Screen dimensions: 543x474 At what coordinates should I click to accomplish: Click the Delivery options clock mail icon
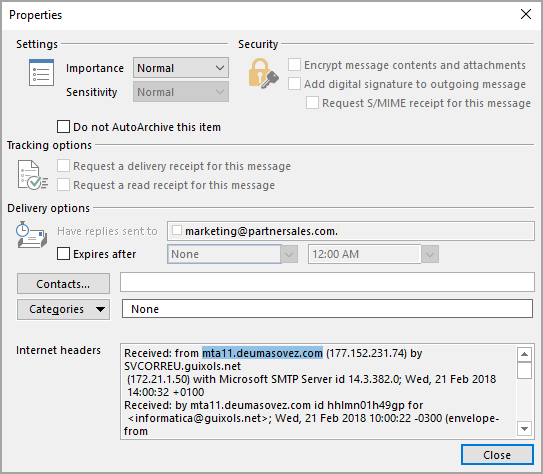click(31, 235)
